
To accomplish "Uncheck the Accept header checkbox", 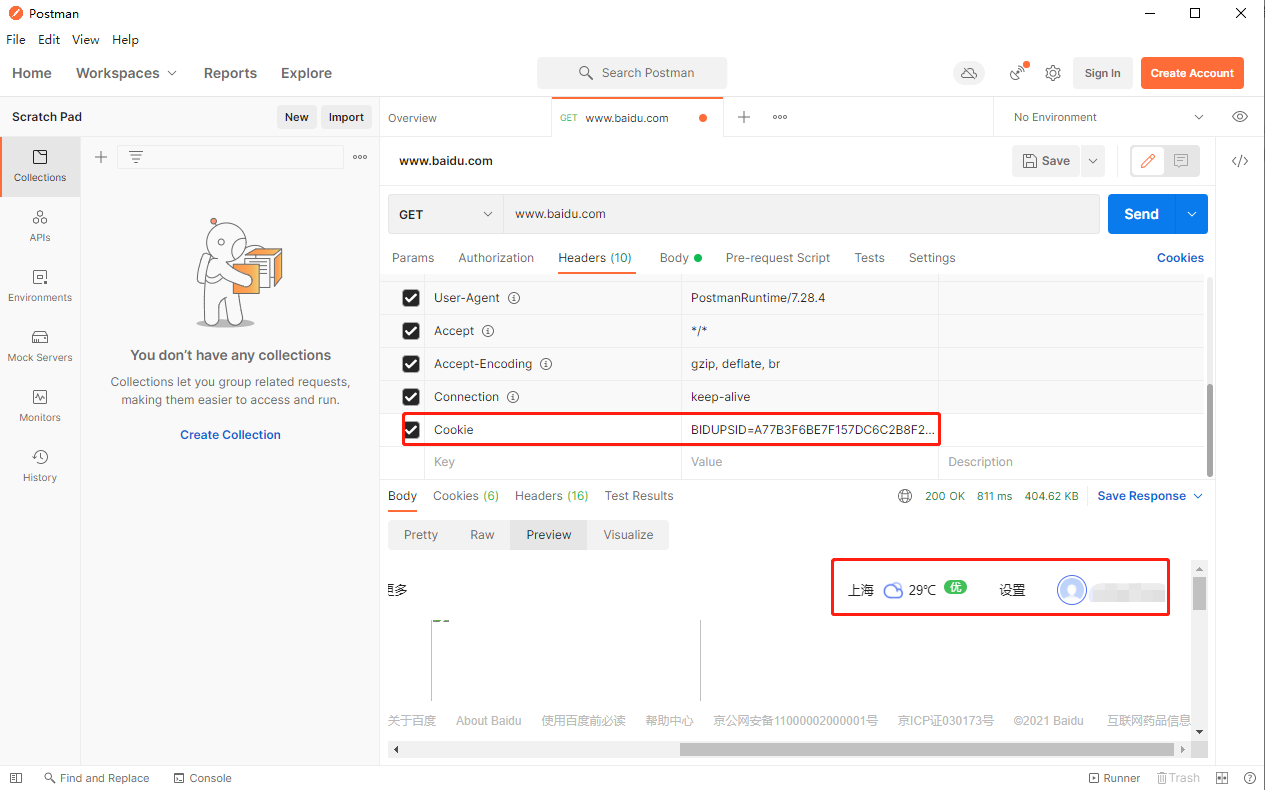I will (x=411, y=331).
